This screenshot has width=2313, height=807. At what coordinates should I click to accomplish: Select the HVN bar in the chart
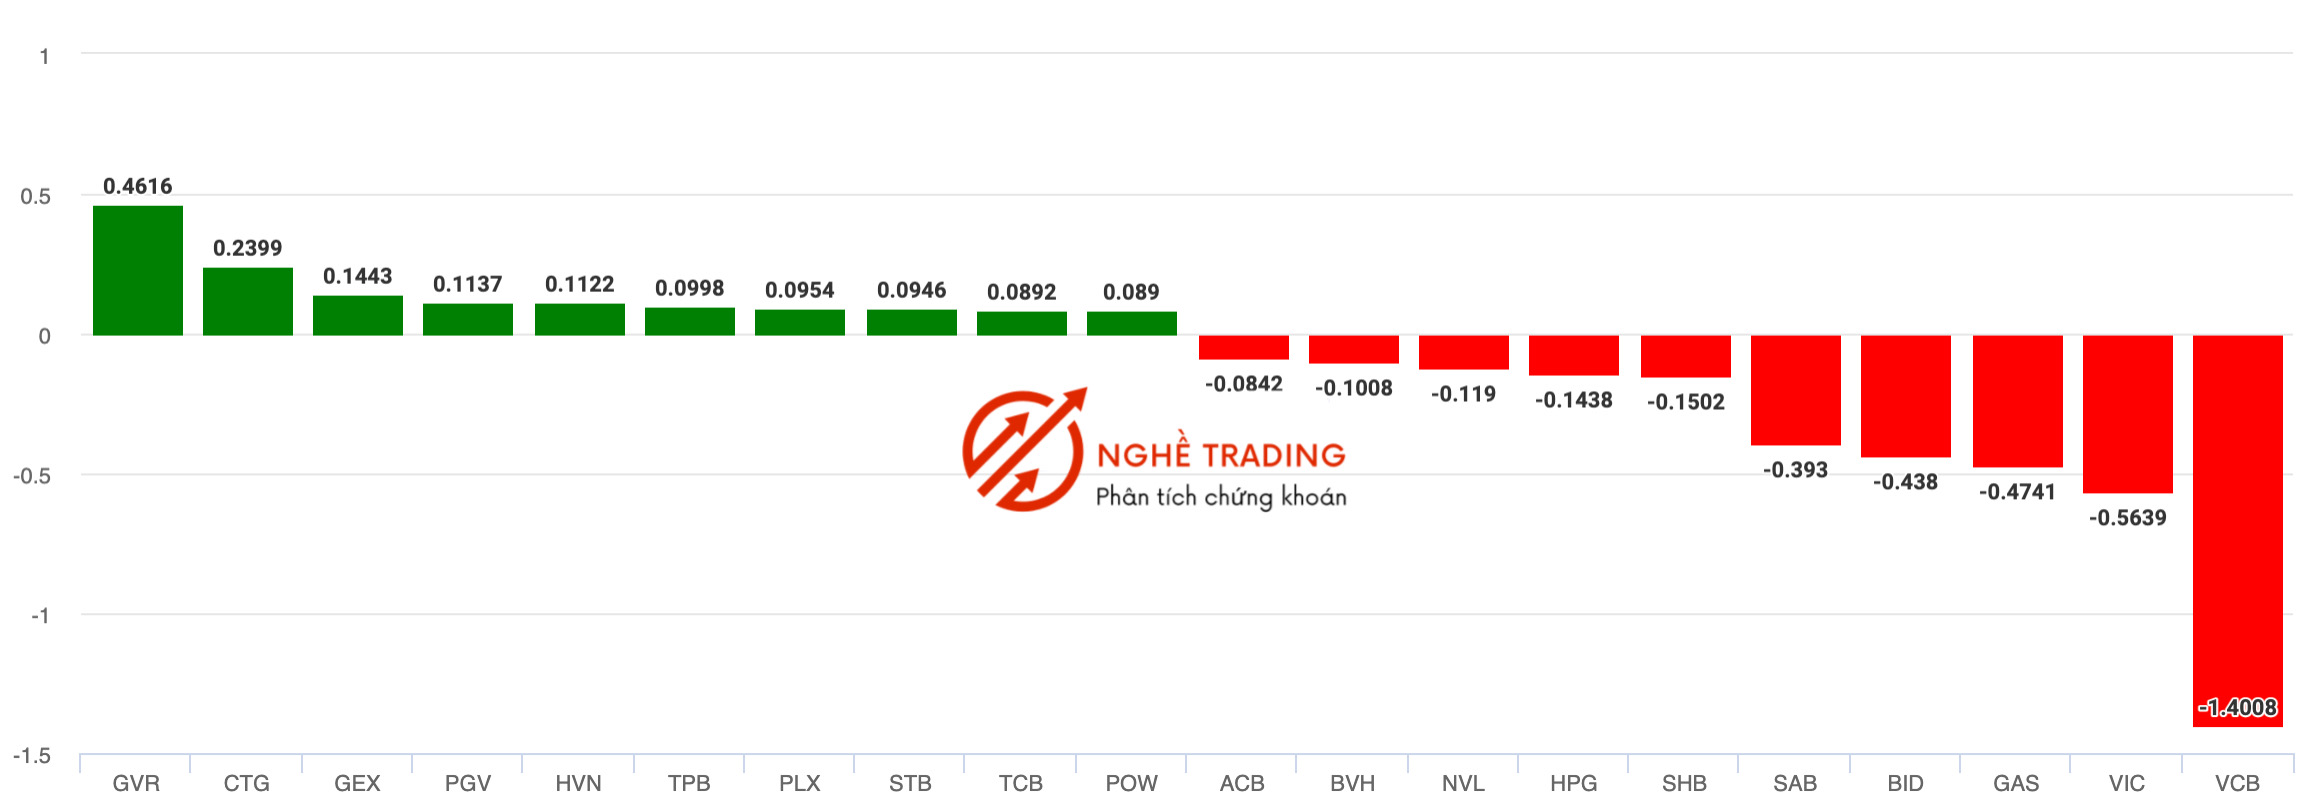click(x=580, y=320)
